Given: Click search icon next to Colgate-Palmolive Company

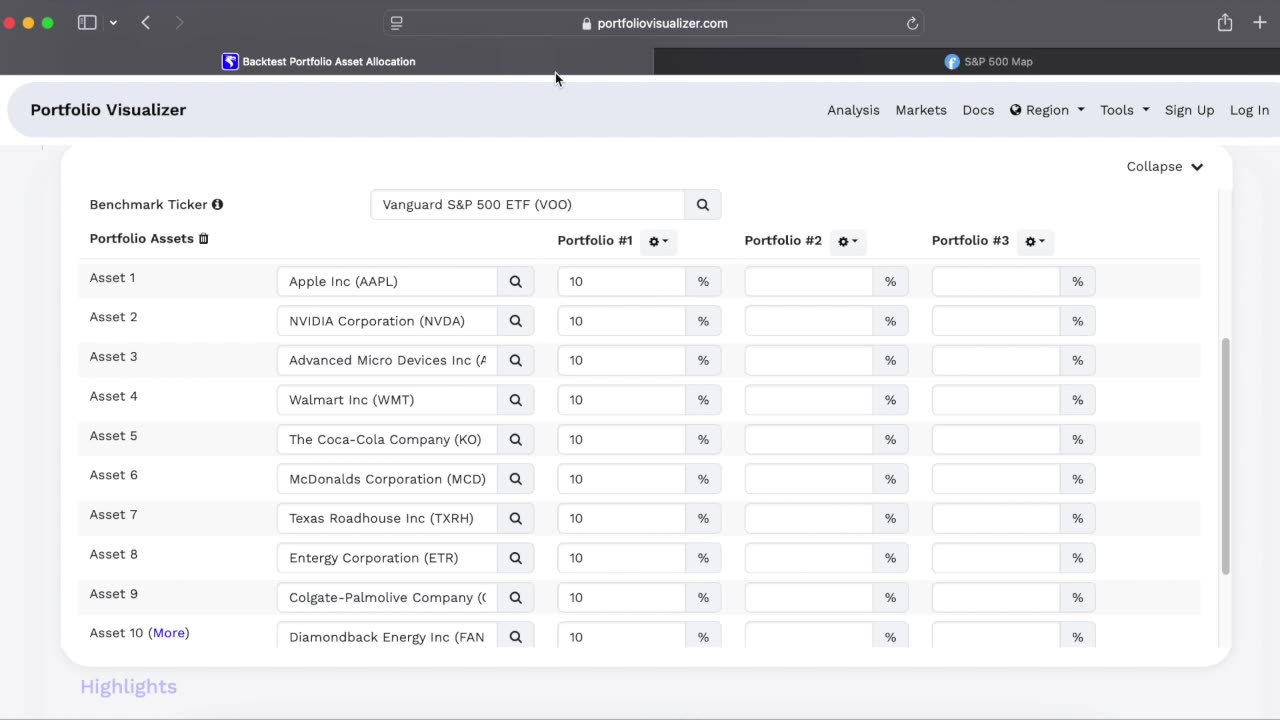Looking at the screenshot, I should coord(516,597).
